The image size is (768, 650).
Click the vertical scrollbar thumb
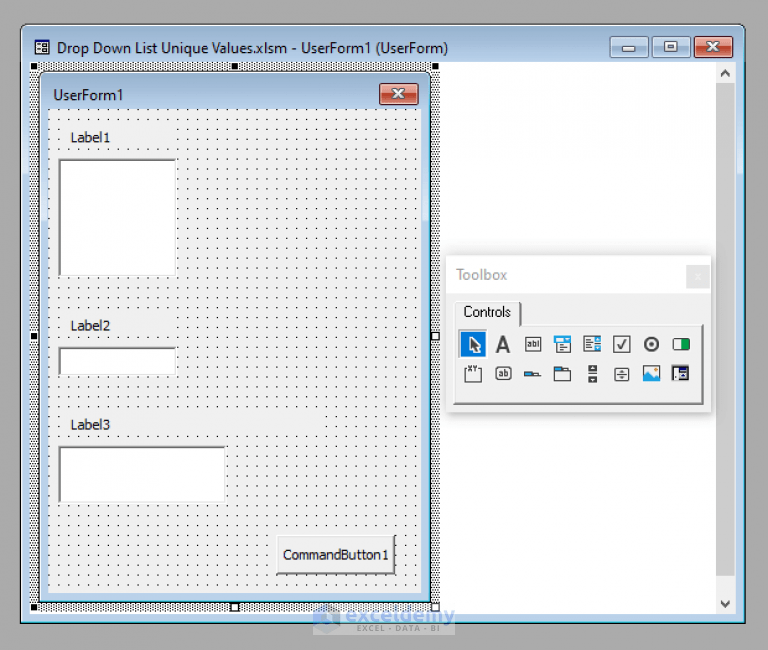pyautogui.click(x=725, y=329)
